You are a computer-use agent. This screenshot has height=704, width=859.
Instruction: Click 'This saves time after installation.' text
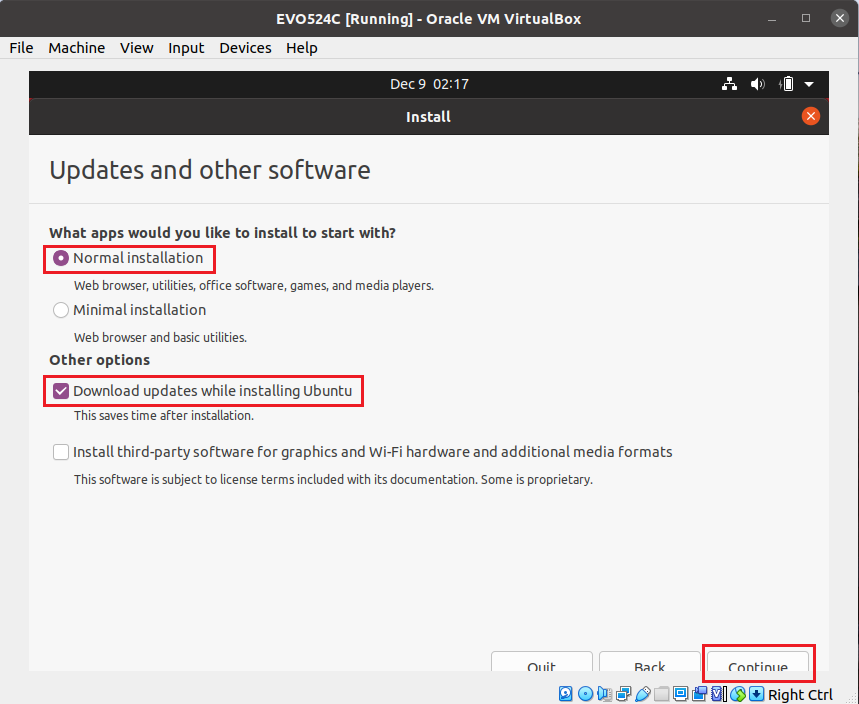(x=164, y=416)
